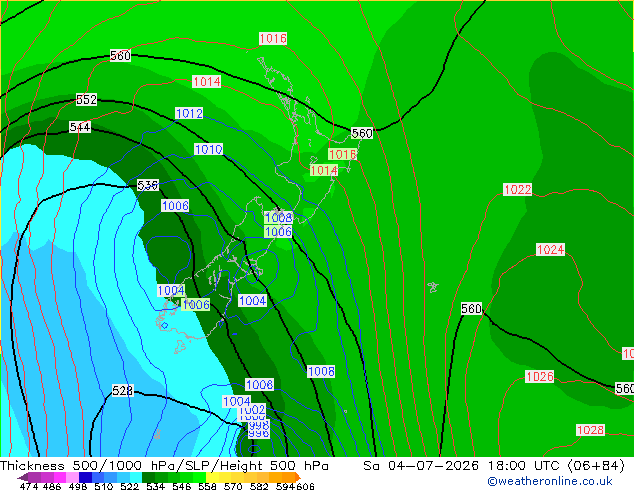The height and width of the screenshot is (490, 634).
Task: Click the 606 legend value
Action: click(x=305, y=486)
